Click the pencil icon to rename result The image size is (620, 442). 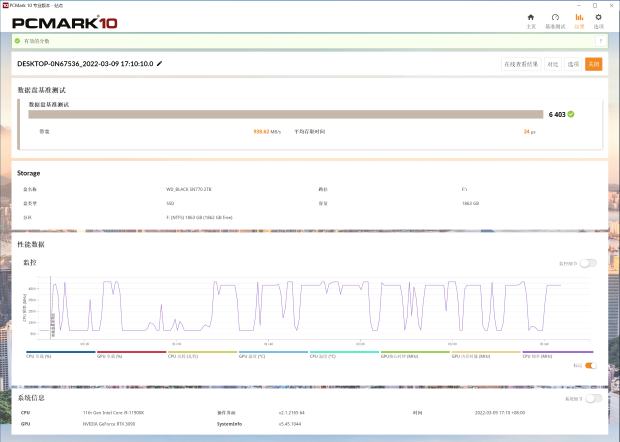click(x=159, y=64)
